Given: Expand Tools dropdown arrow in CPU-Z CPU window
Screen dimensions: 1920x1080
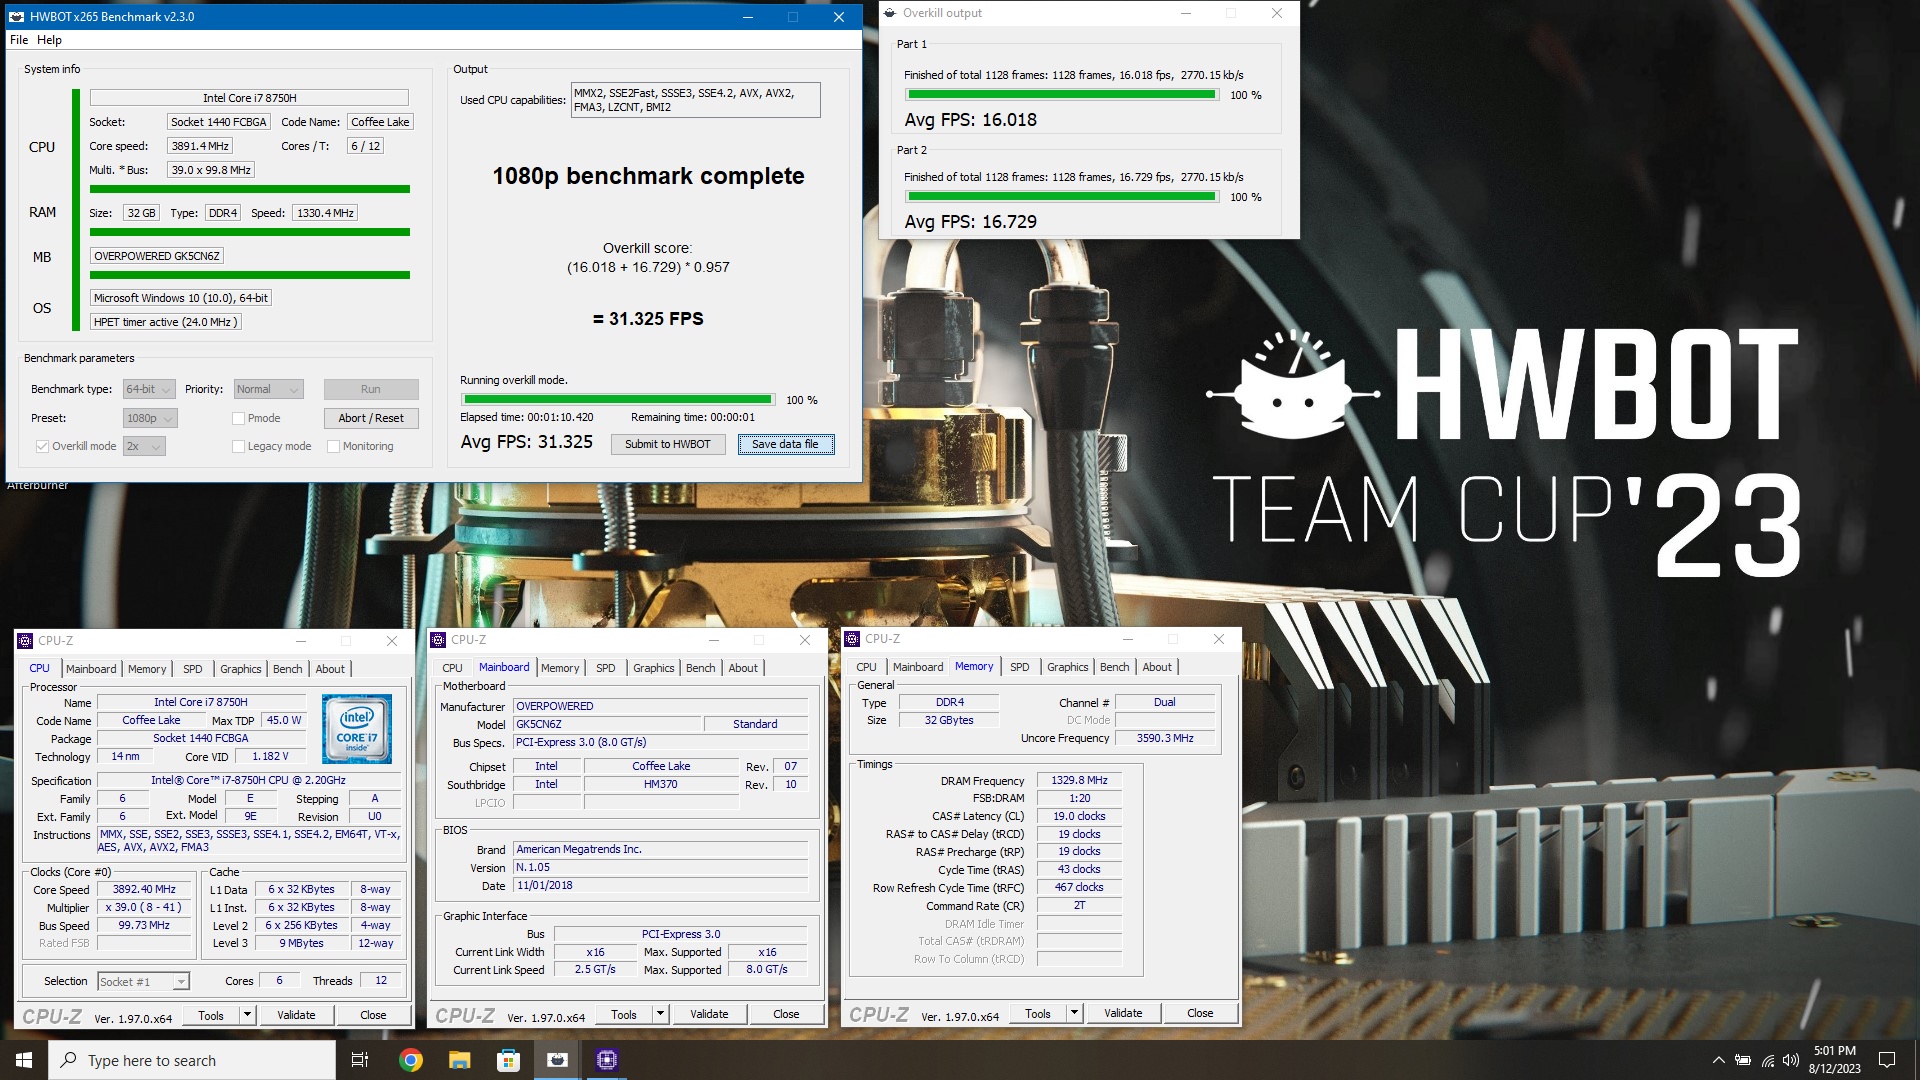Looking at the screenshot, I should (247, 1015).
